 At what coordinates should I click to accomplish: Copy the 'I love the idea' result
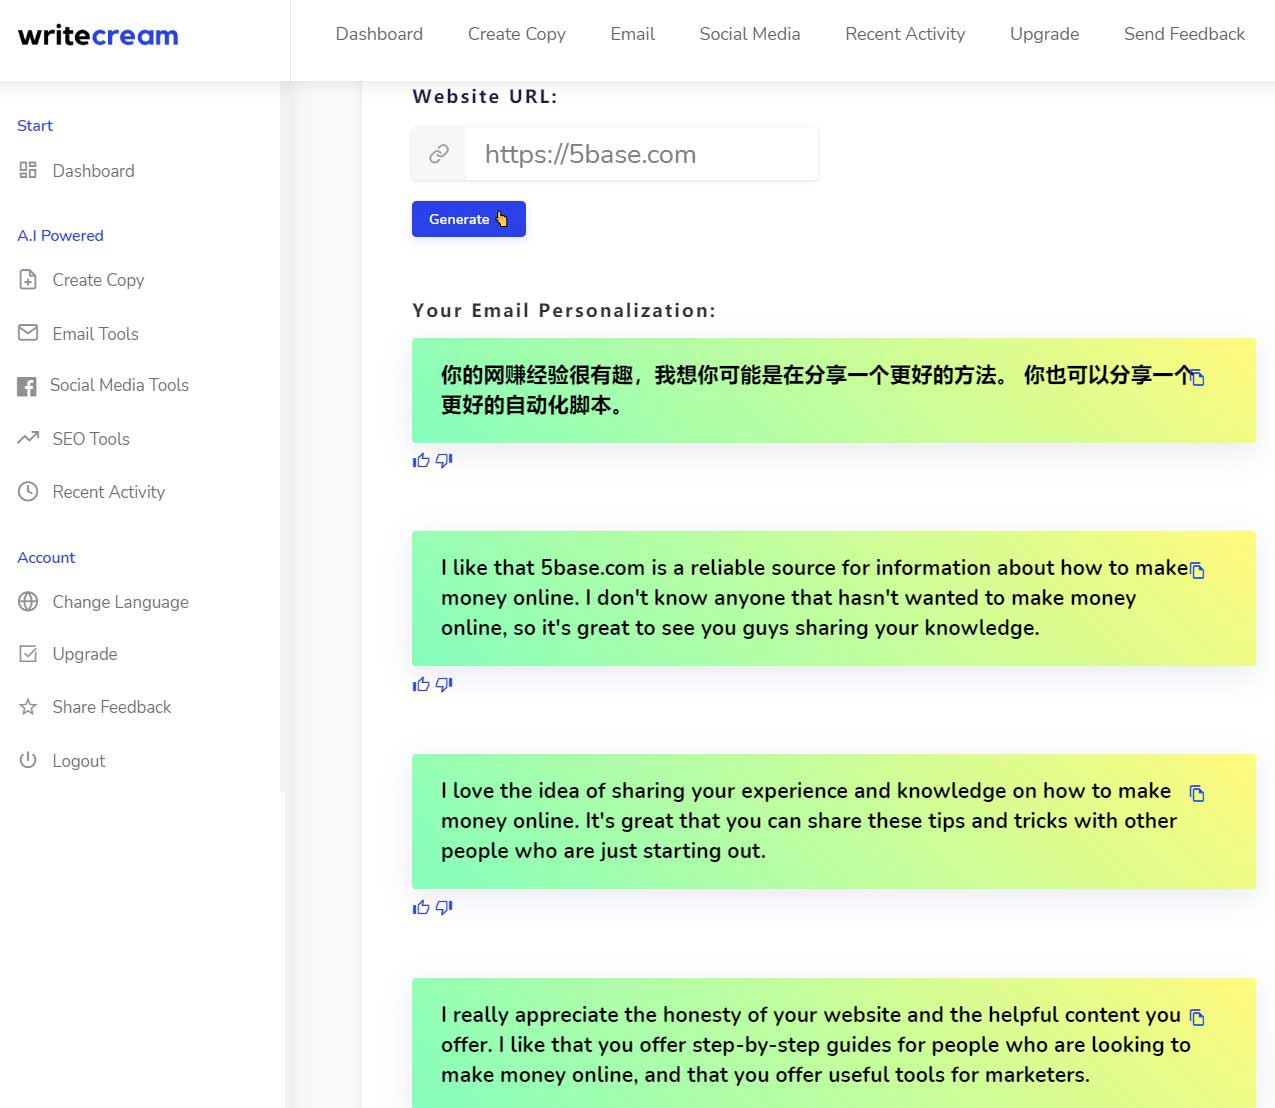(1197, 794)
